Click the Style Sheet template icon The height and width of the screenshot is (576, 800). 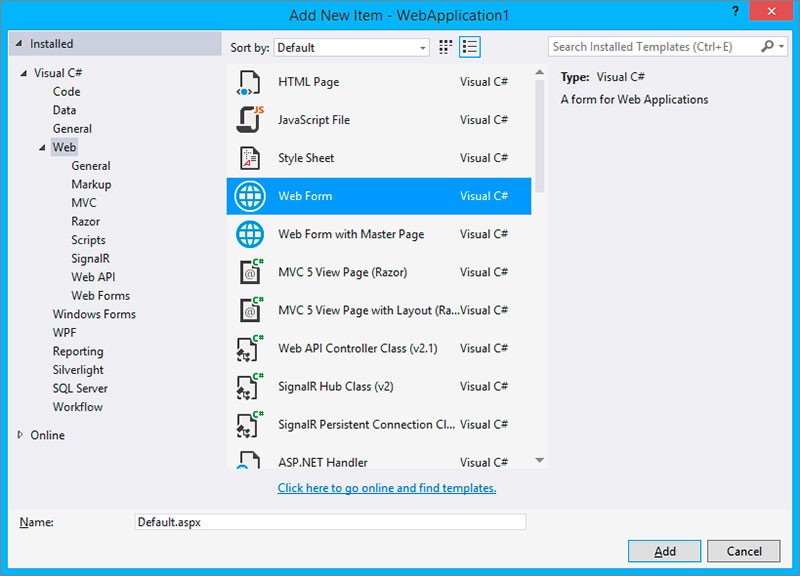coord(249,158)
